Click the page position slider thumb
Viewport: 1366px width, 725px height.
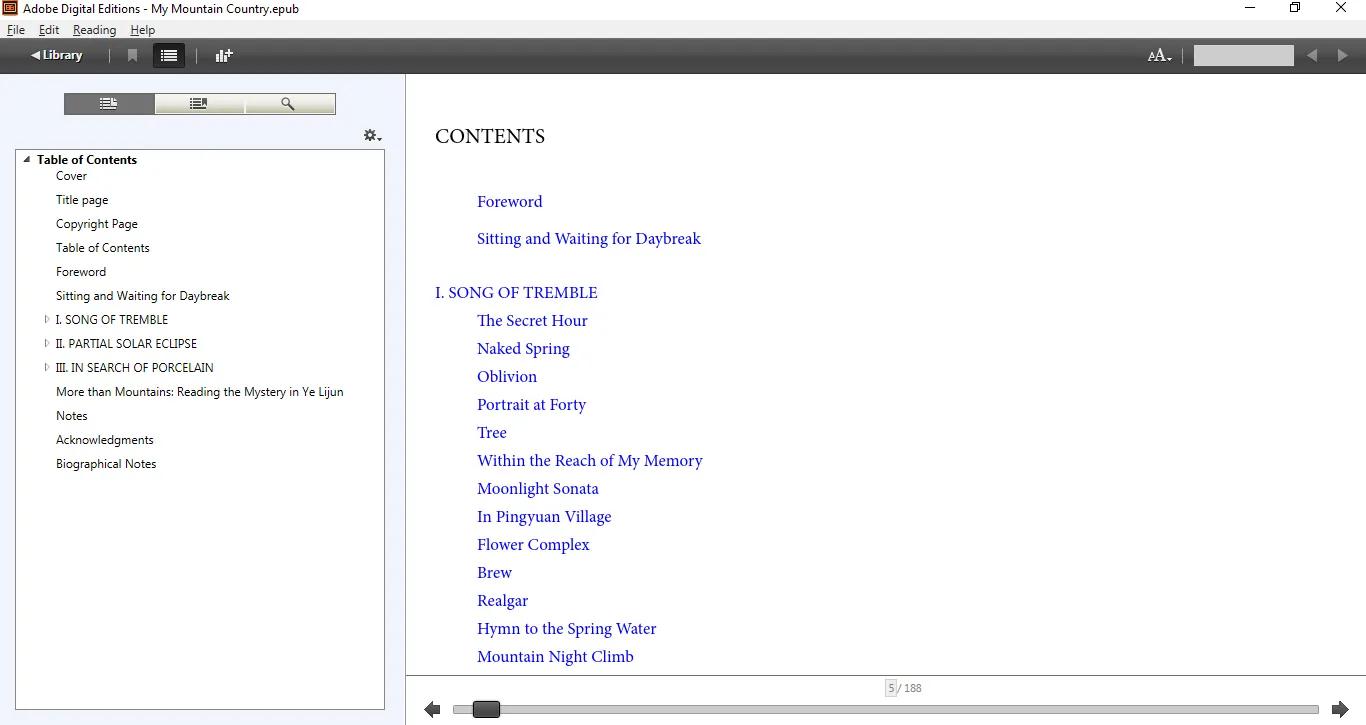click(486, 709)
